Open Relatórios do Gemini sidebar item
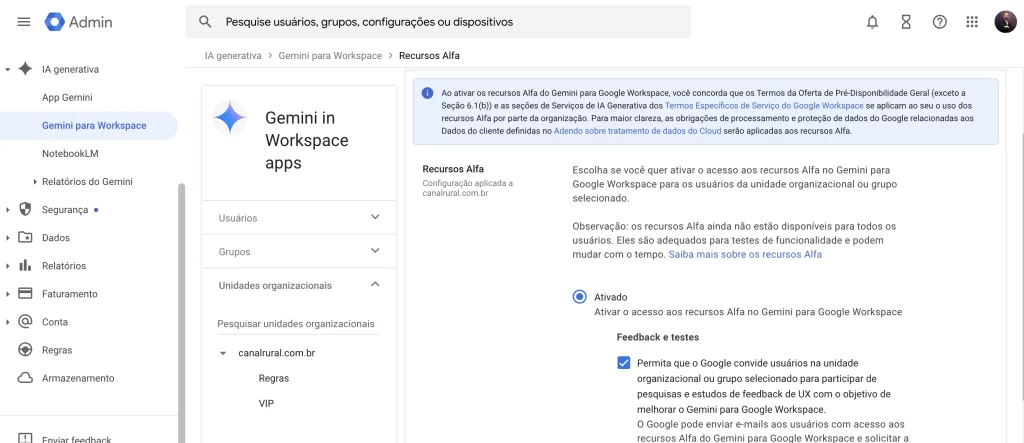The image size is (1024, 443). pyautogui.click(x=87, y=182)
